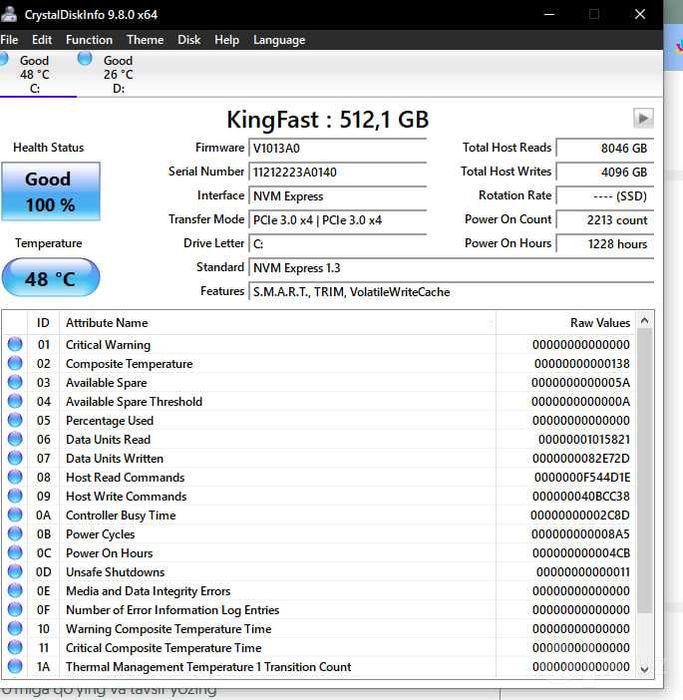The width and height of the screenshot is (683, 700).
Task: Click status icon for Media and Data Integrity Errors
Action: (x=15, y=590)
